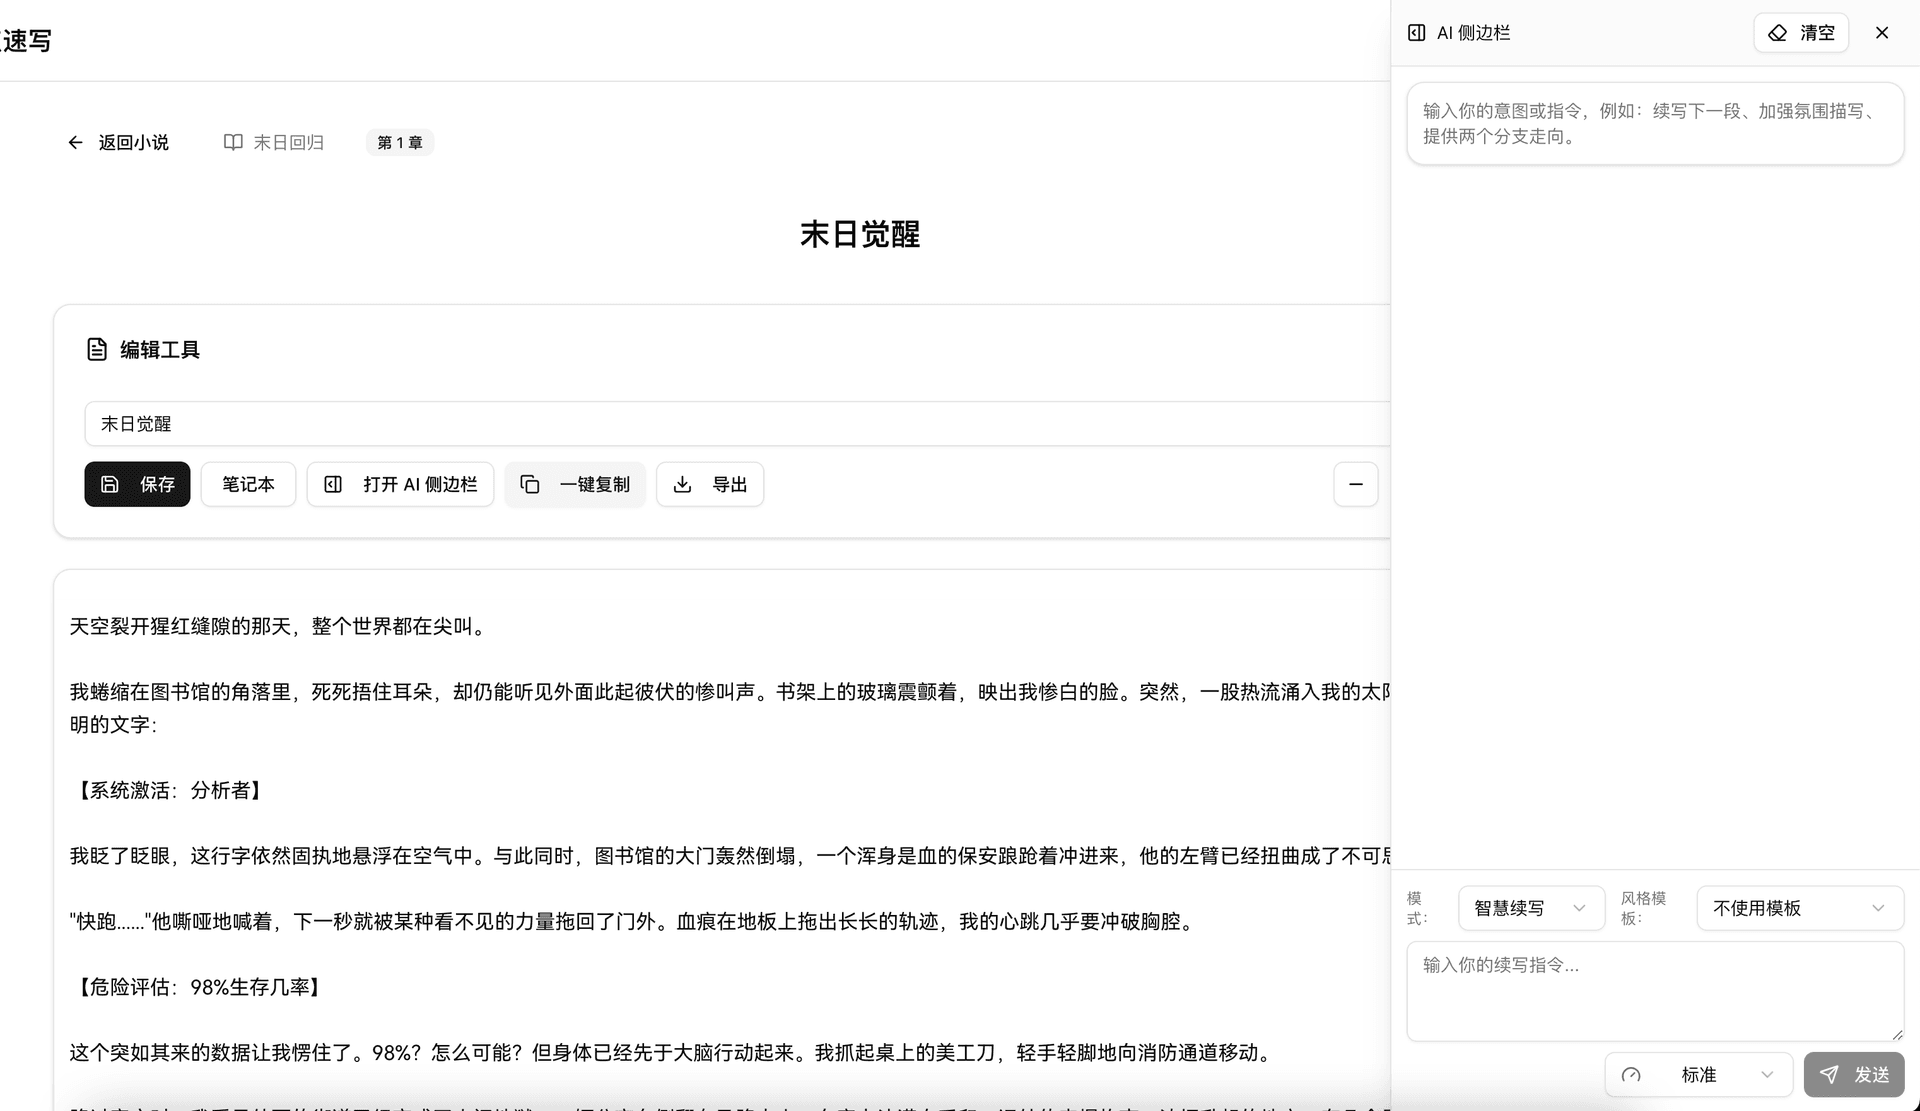Click 末日回归 in the breadcrumb bar

coord(289,142)
